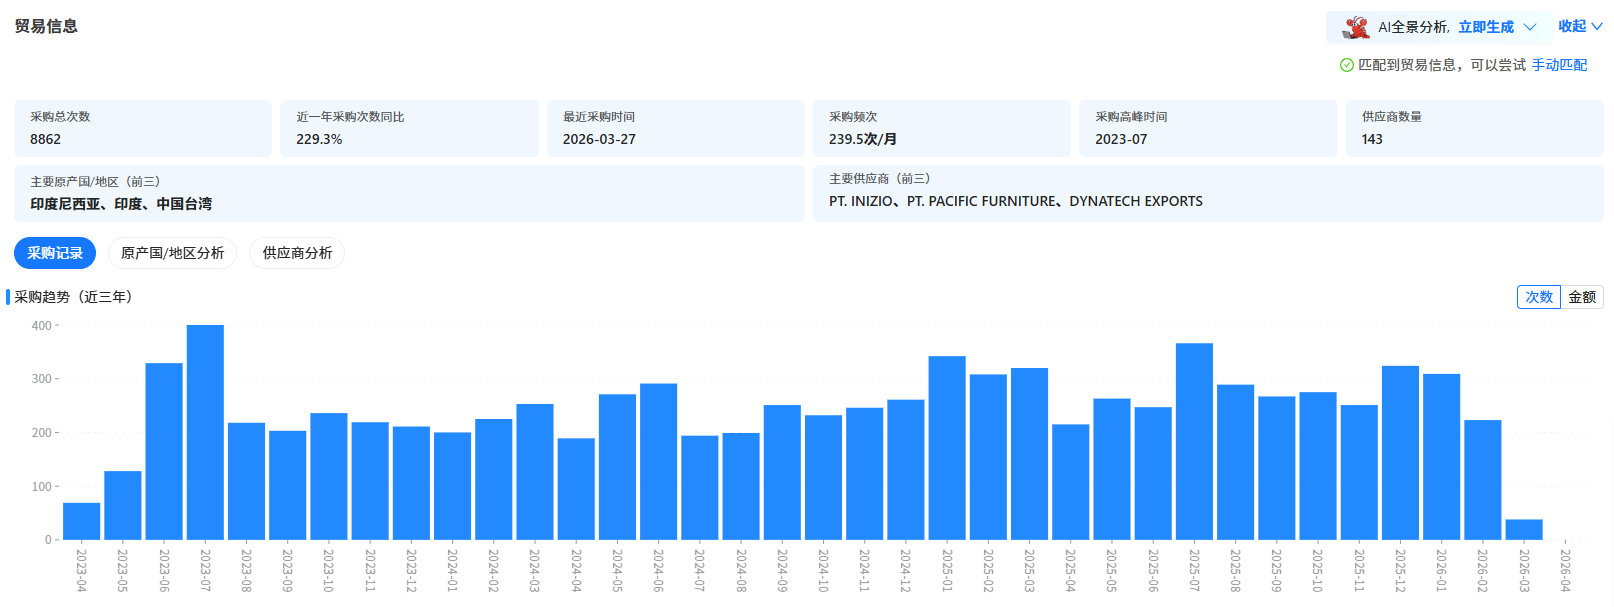
Task: Switch to the 原产国/地区分析 tab
Action: point(172,253)
